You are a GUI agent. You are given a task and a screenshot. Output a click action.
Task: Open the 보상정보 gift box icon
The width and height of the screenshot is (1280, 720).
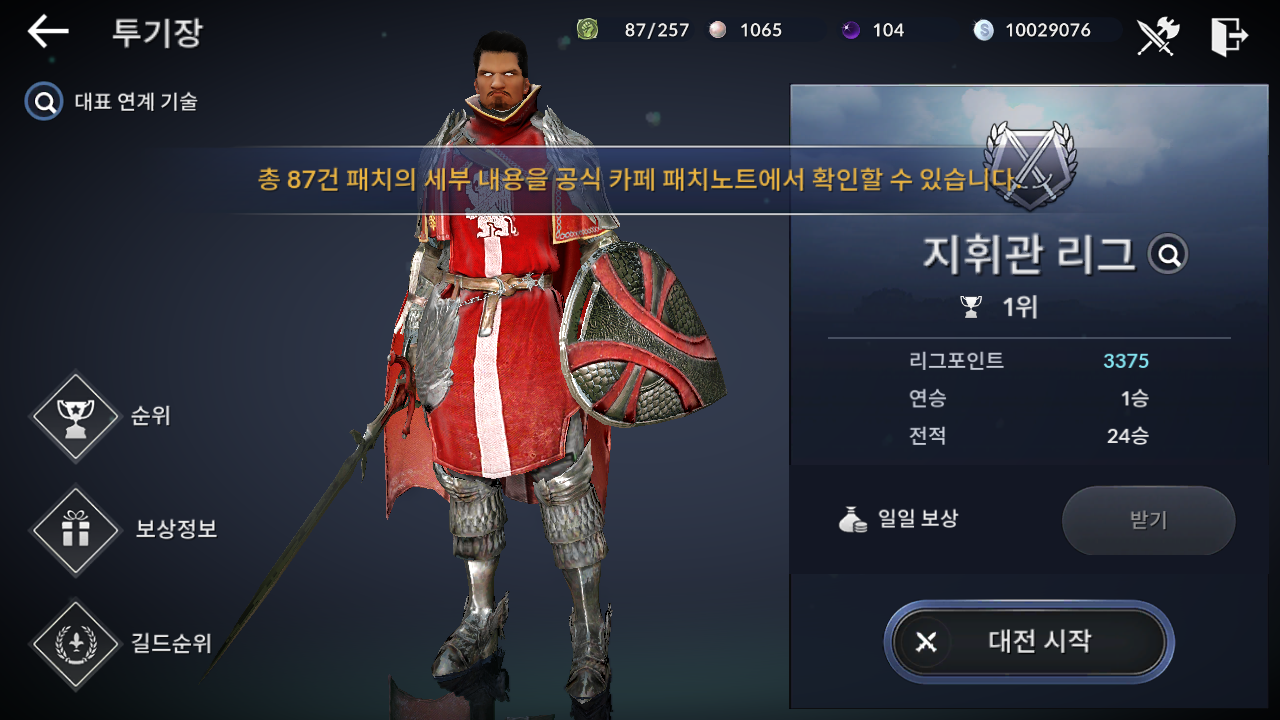(76, 531)
